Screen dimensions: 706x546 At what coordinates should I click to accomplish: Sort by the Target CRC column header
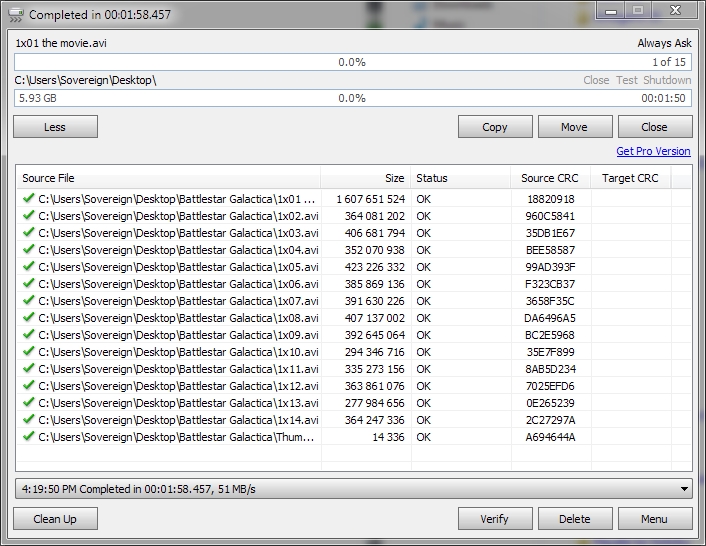(630, 178)
